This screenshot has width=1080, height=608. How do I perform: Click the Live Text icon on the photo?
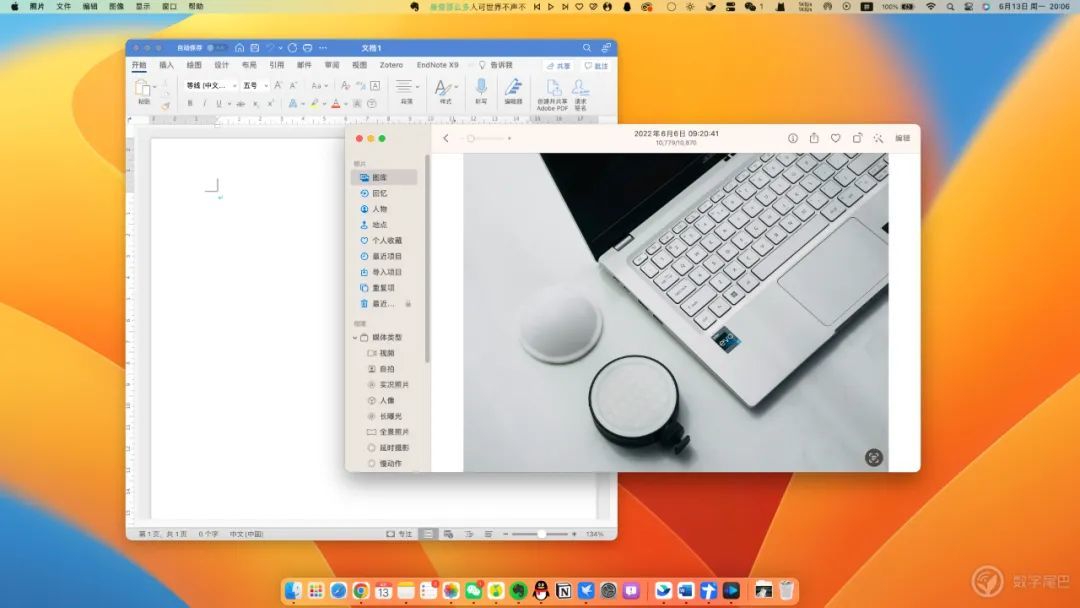tap(873, 457)
